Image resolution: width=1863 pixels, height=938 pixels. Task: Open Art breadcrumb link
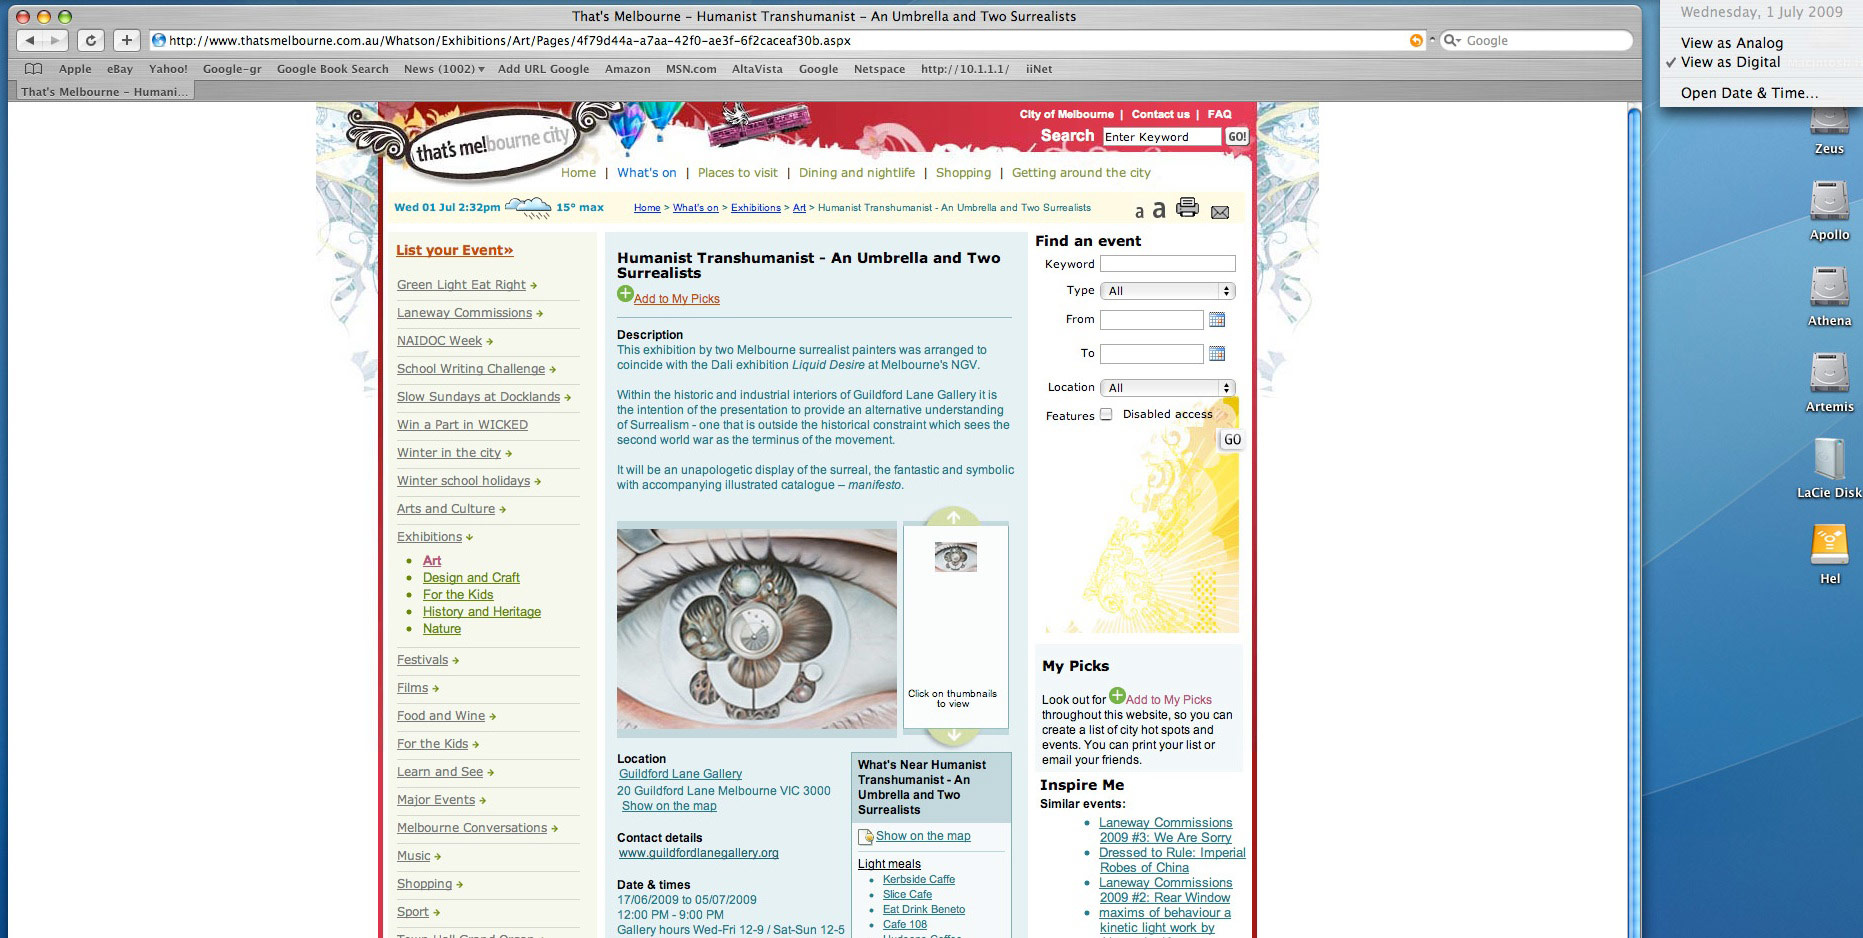(x=799, y=208)
